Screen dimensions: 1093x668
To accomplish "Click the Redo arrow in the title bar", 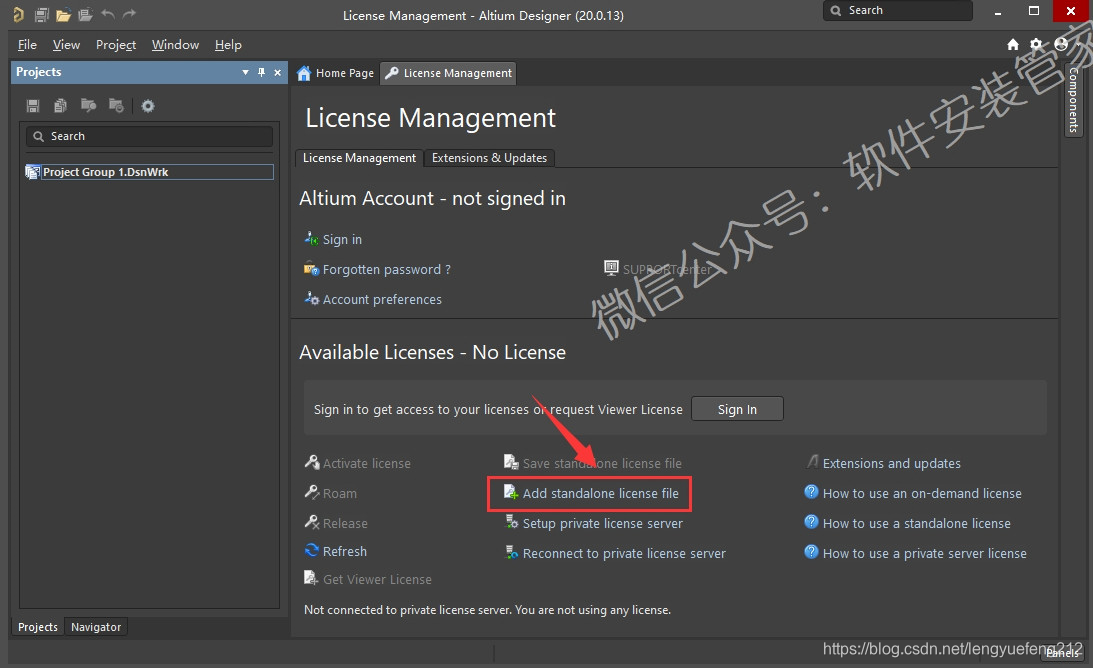I will 130,14.
